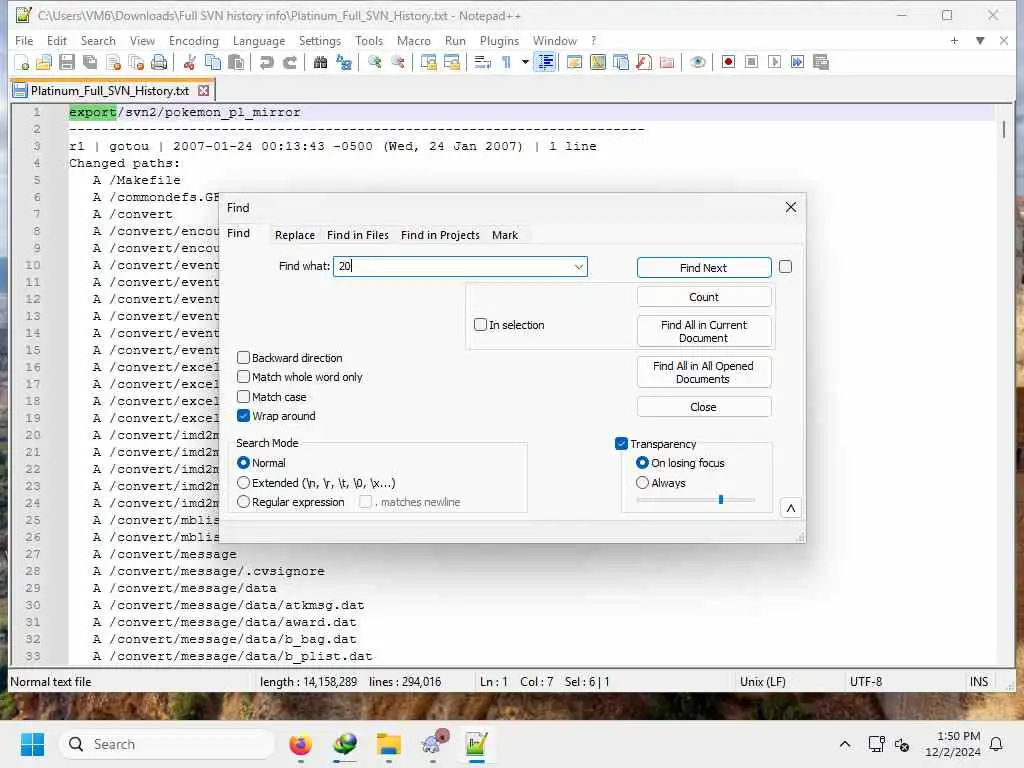This screenshot has height=768, width=1024.
Task: Open the Language menu
Action: 259,40
